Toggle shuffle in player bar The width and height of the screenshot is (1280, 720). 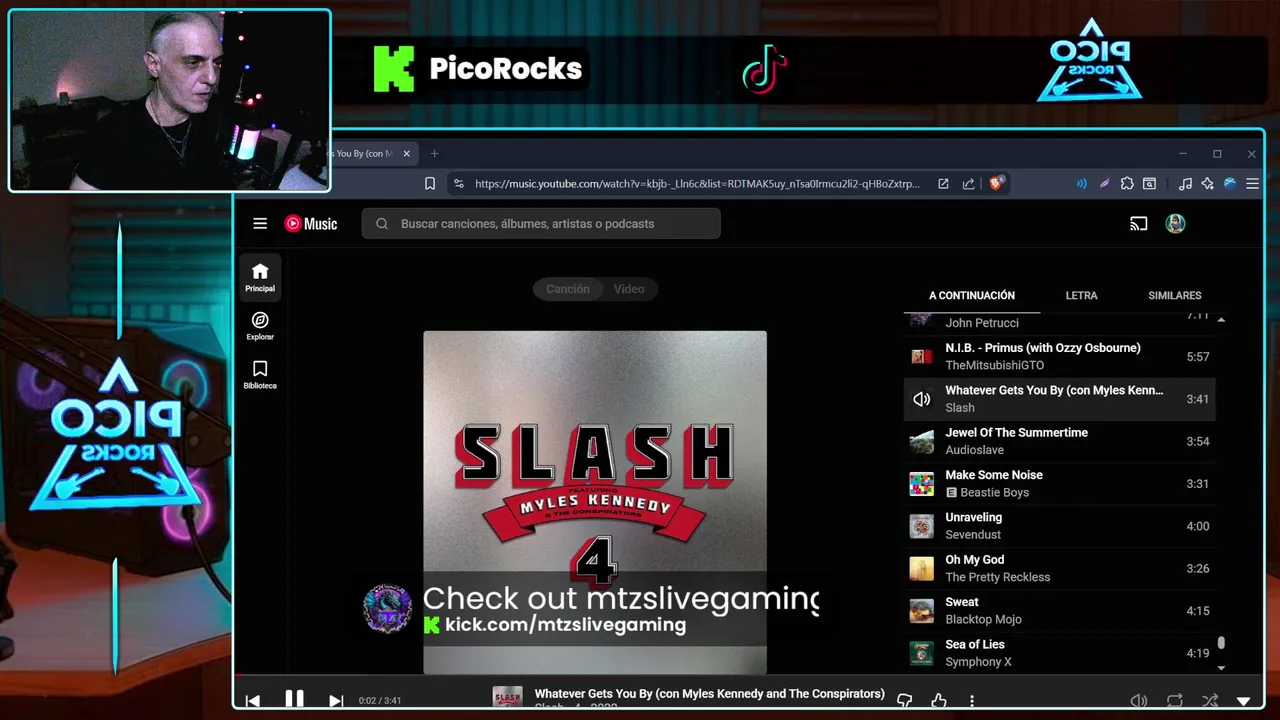[x=1210, y=701]
